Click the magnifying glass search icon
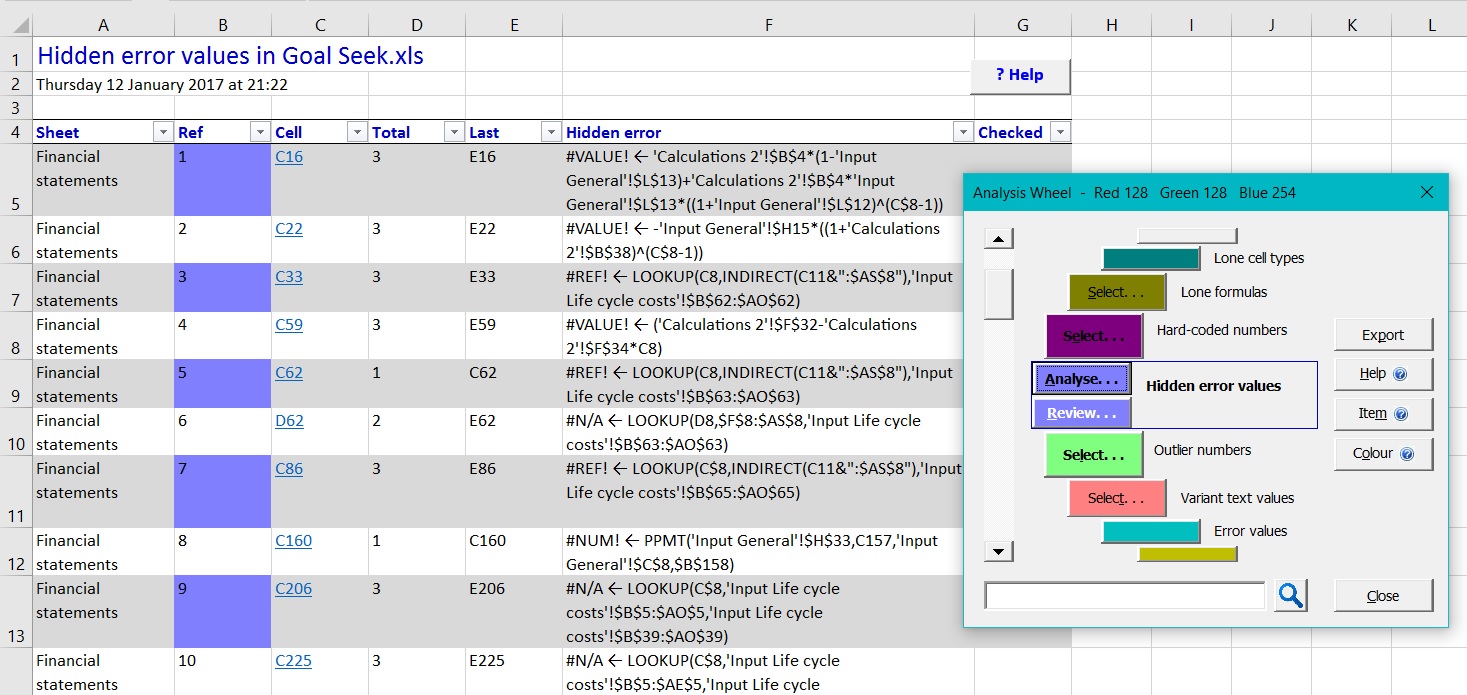The height and width of the screenshot is (695, 1467). 1291,596
